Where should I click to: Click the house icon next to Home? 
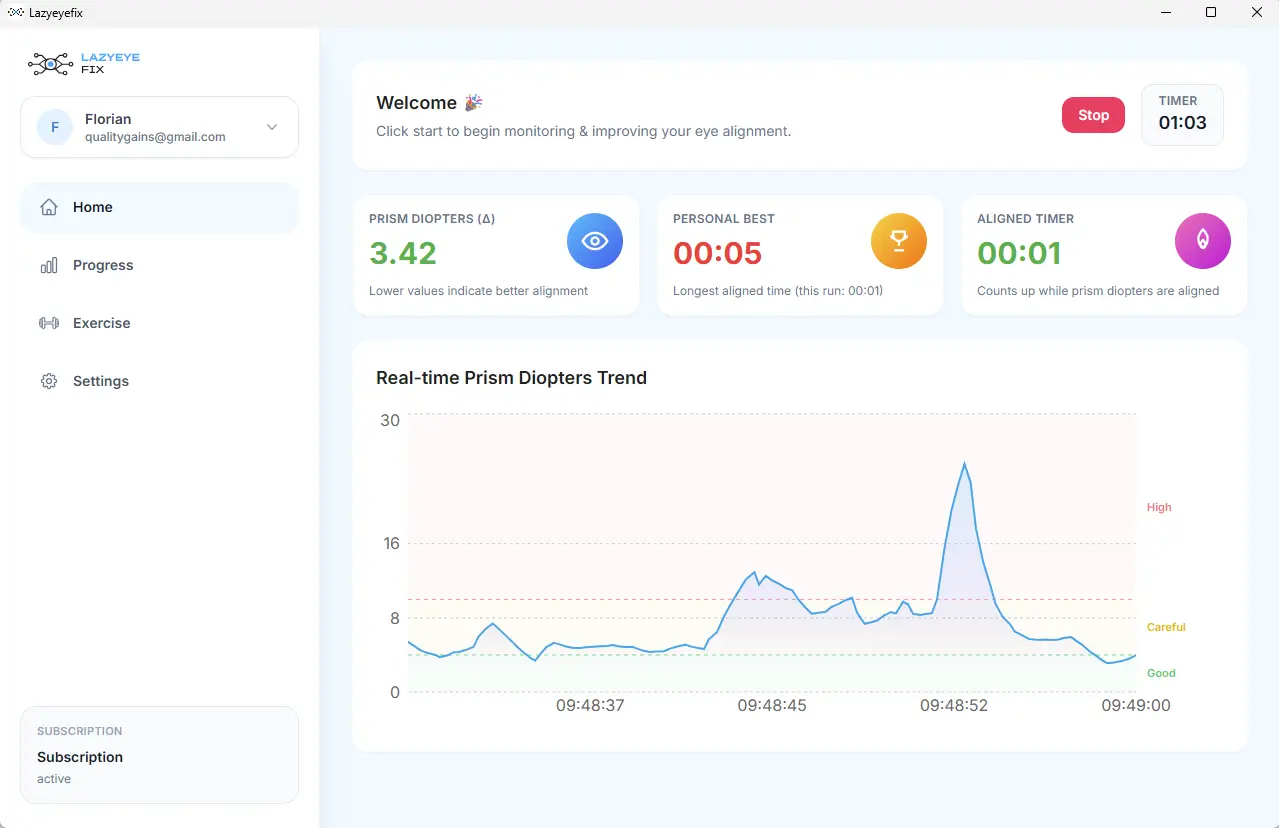[48, 207]
